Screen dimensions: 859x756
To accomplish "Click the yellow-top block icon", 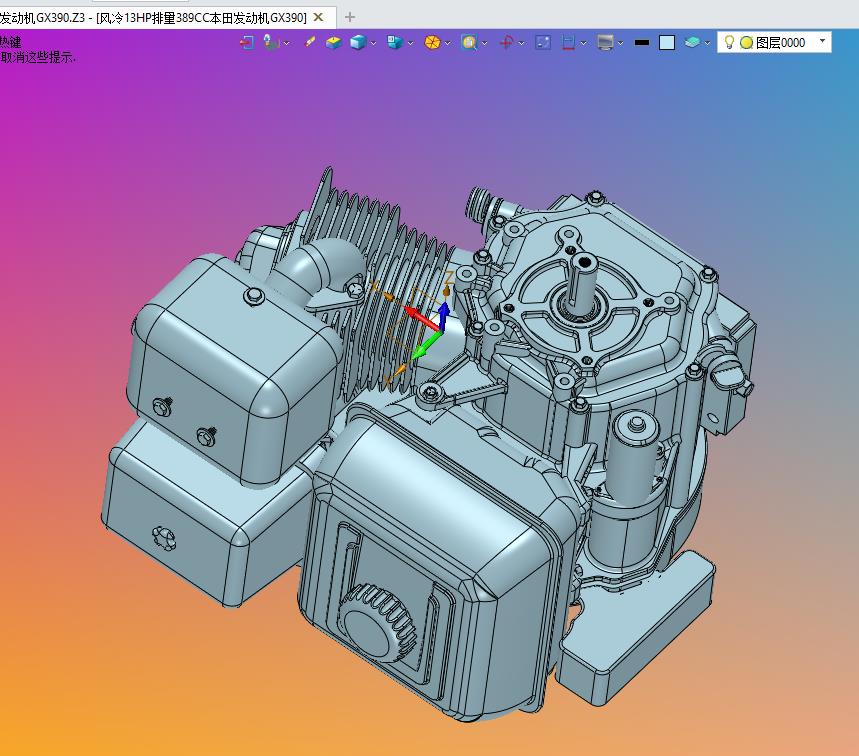I will (333, 42).
